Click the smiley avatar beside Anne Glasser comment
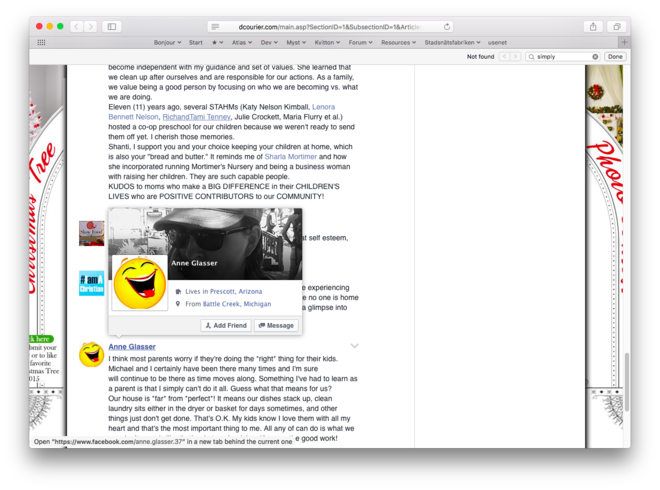The width and height of the screenshot is (660, 490). pyautogui.click(x=91, y=353)
